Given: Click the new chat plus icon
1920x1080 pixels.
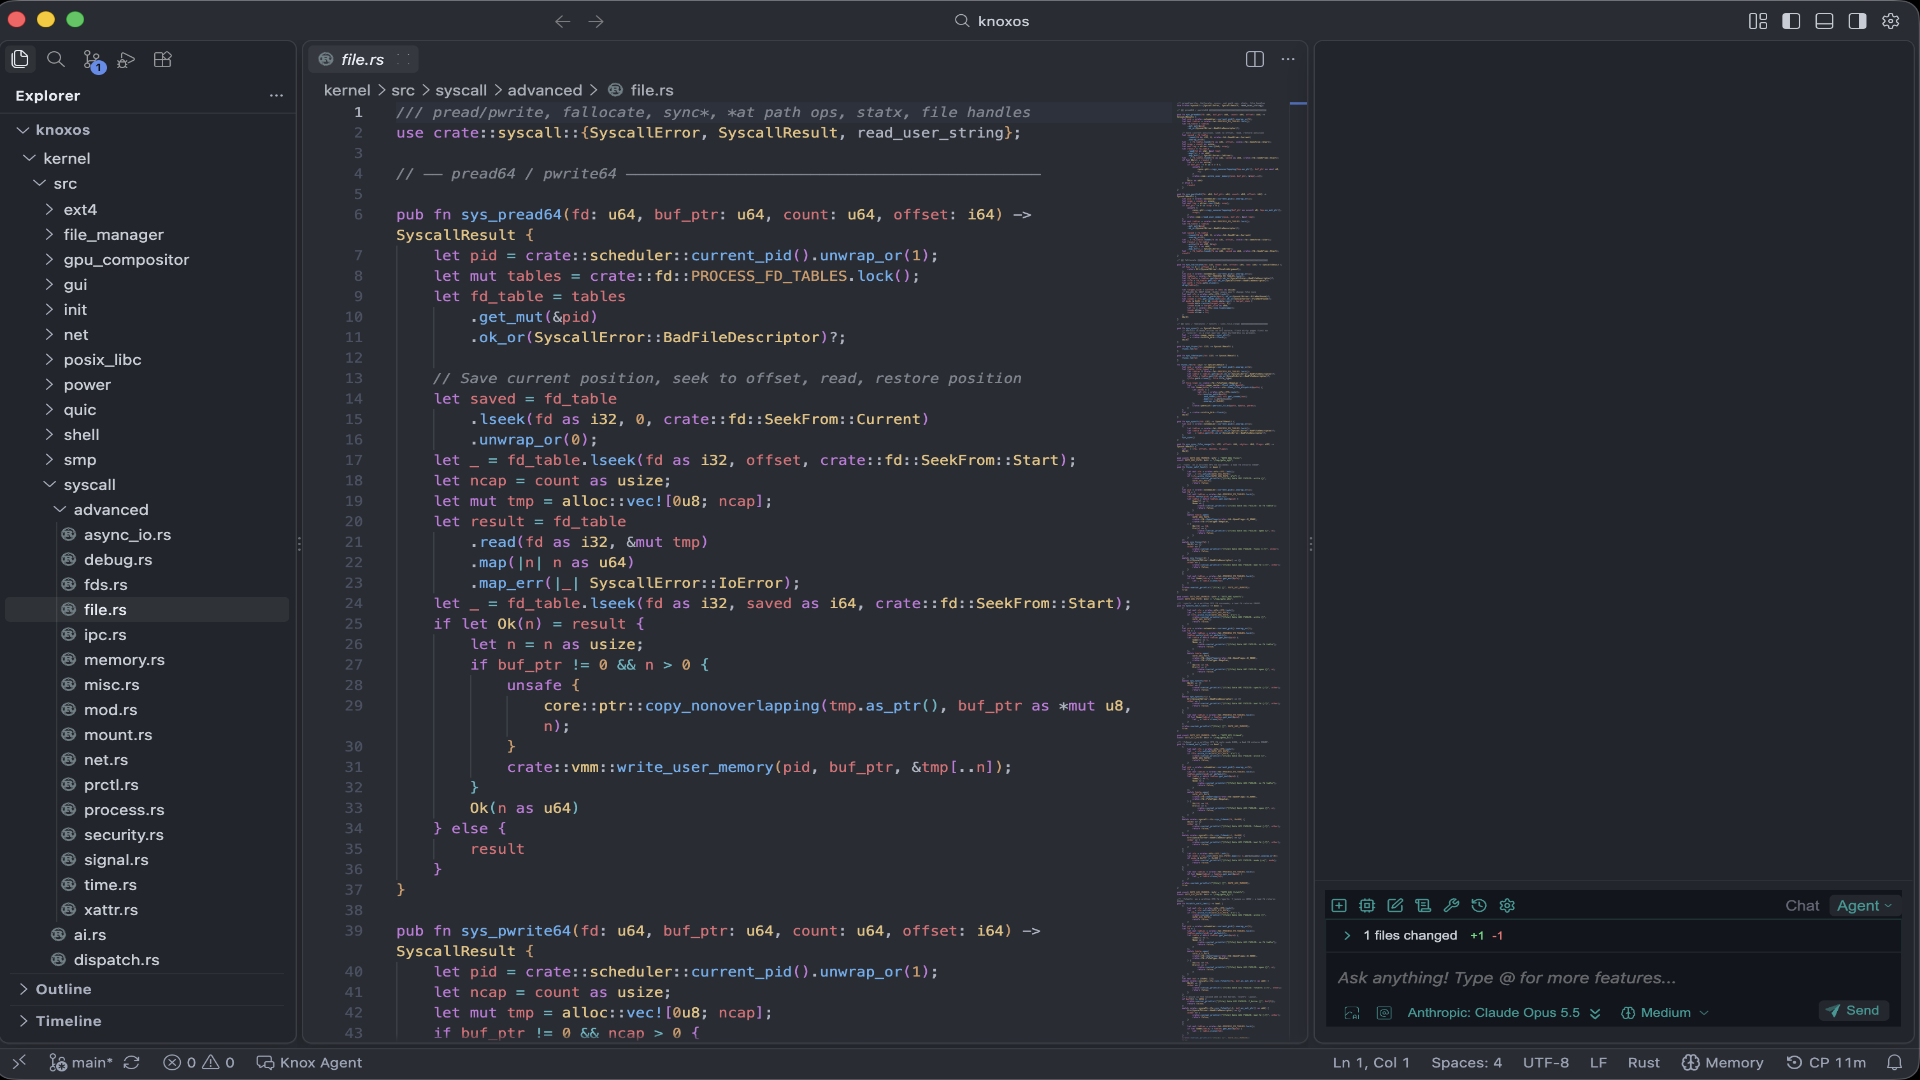Looking at the screenshot, I should [1339, 906].
